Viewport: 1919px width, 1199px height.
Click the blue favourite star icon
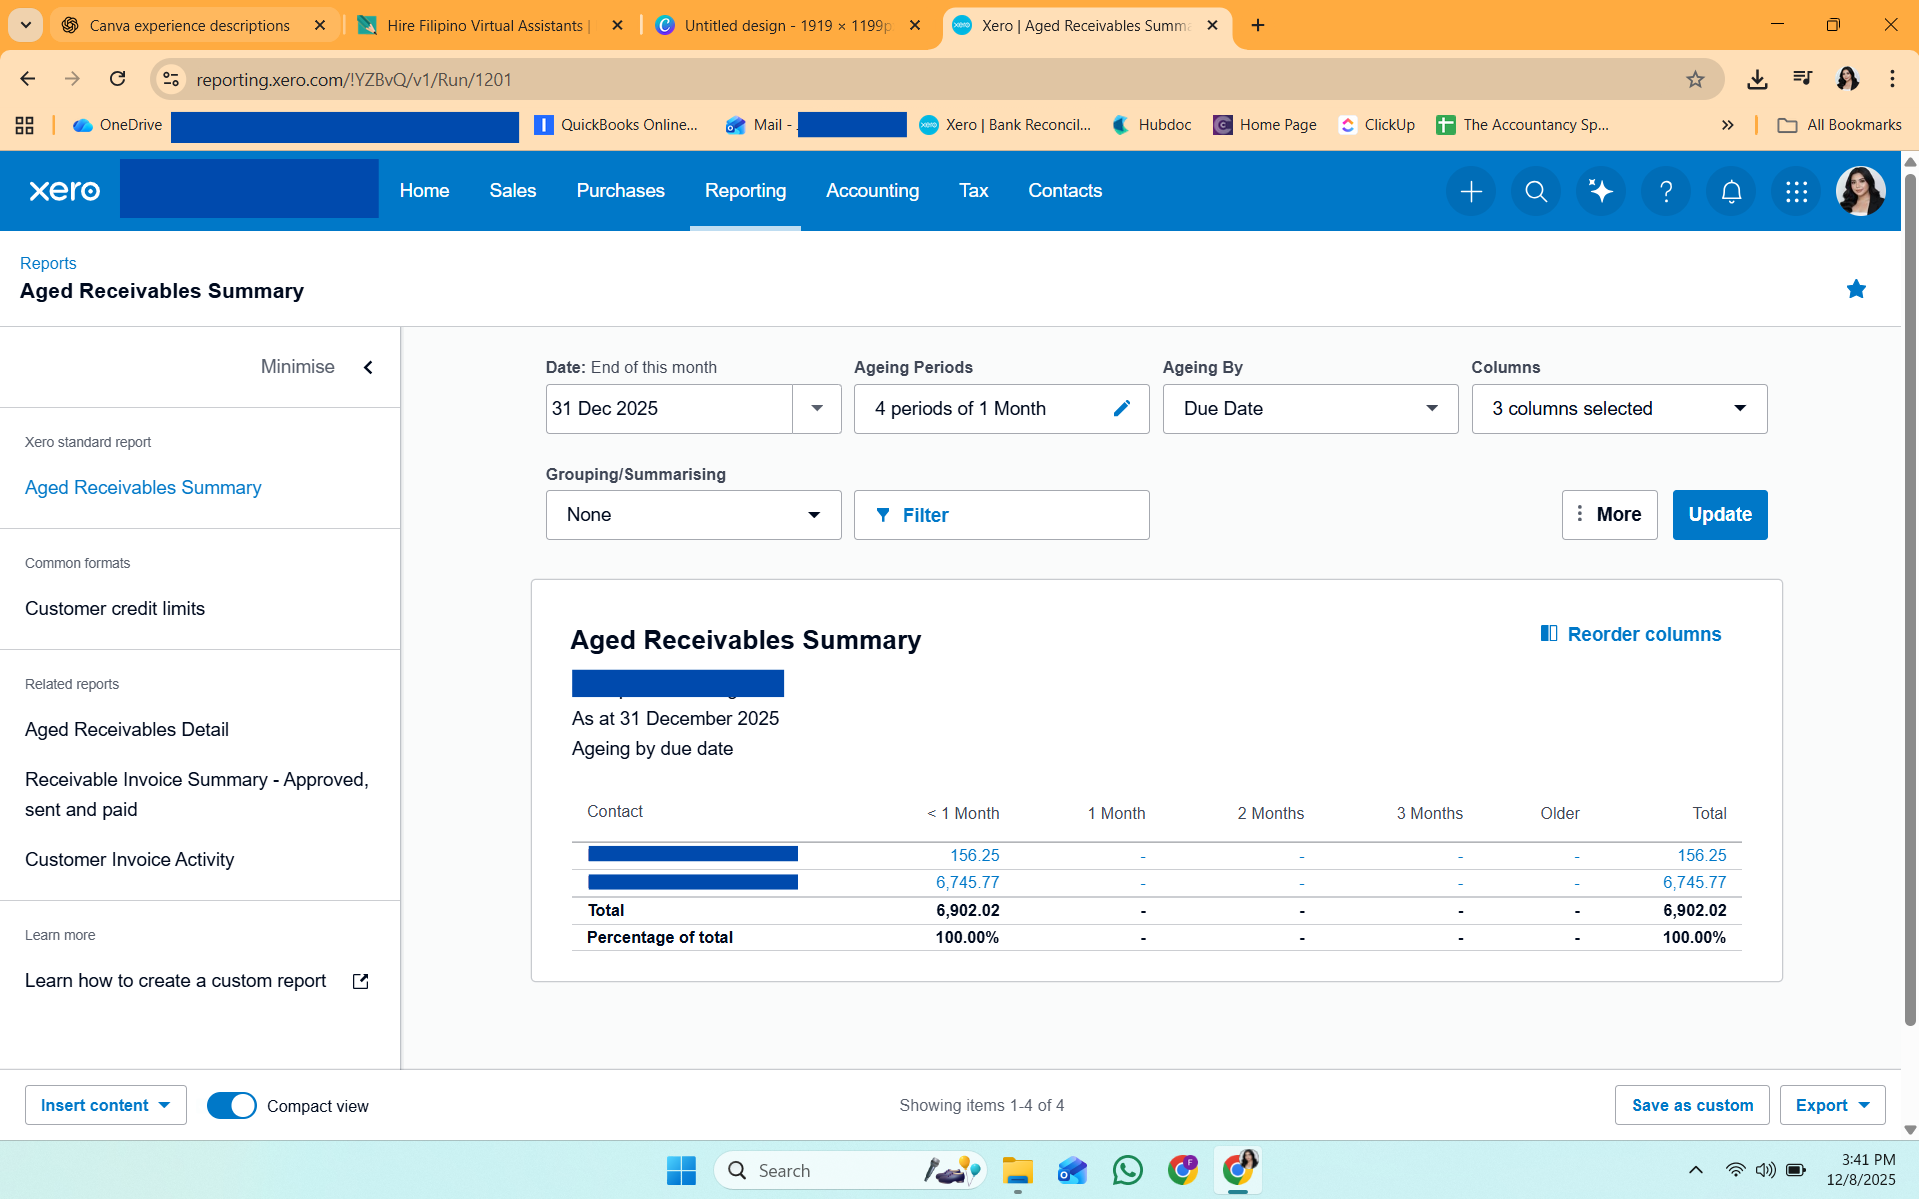click(1856, 290)
